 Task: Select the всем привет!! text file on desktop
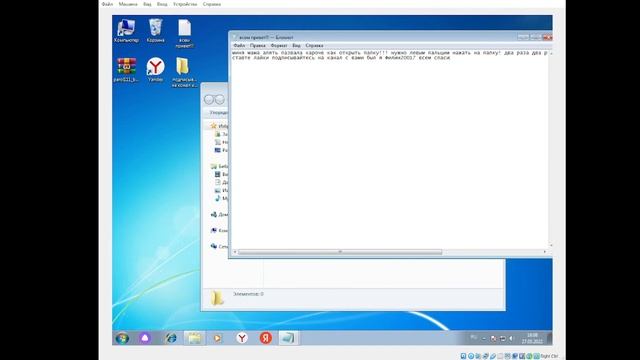pyautogui.click(x=184, y=33)
